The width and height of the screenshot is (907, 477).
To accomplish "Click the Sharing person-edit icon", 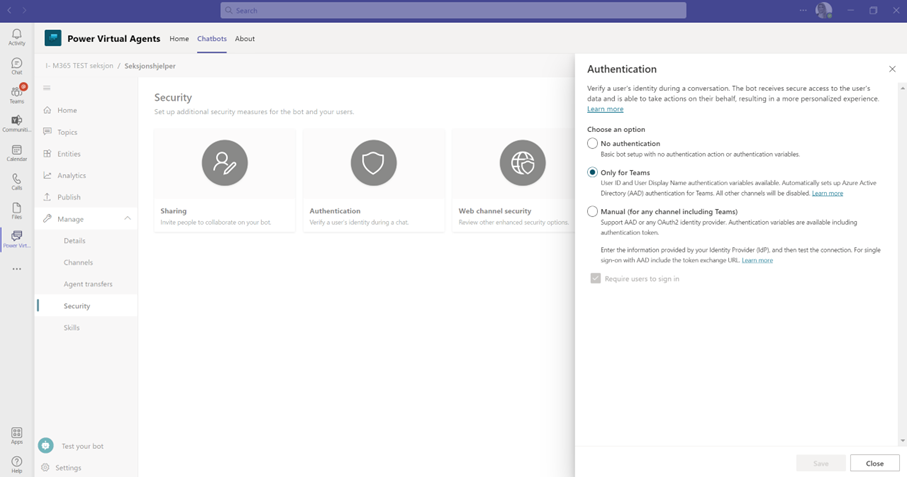I will (224, 162).
